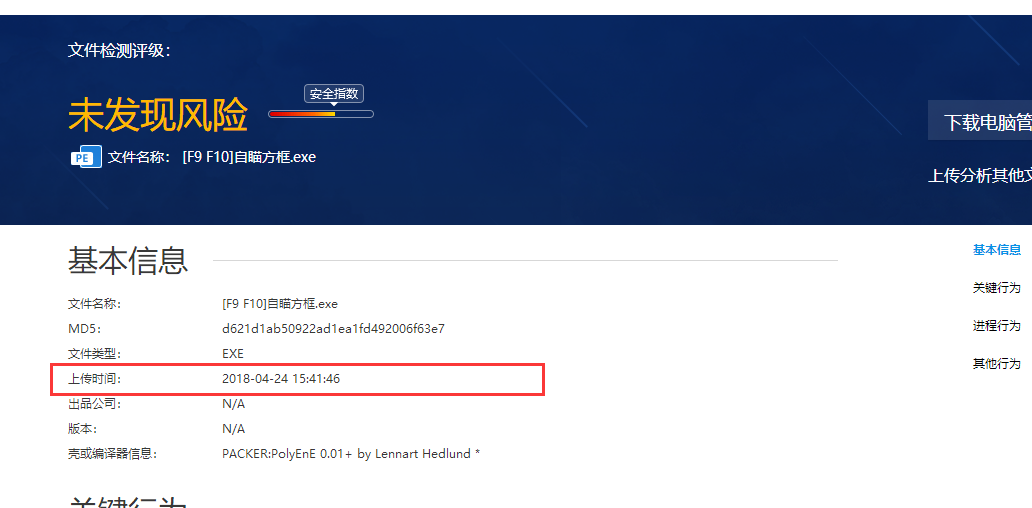Click the 文件名称 label in 基本信息 table
This screenshot has height=508, width=1032.
95,304
